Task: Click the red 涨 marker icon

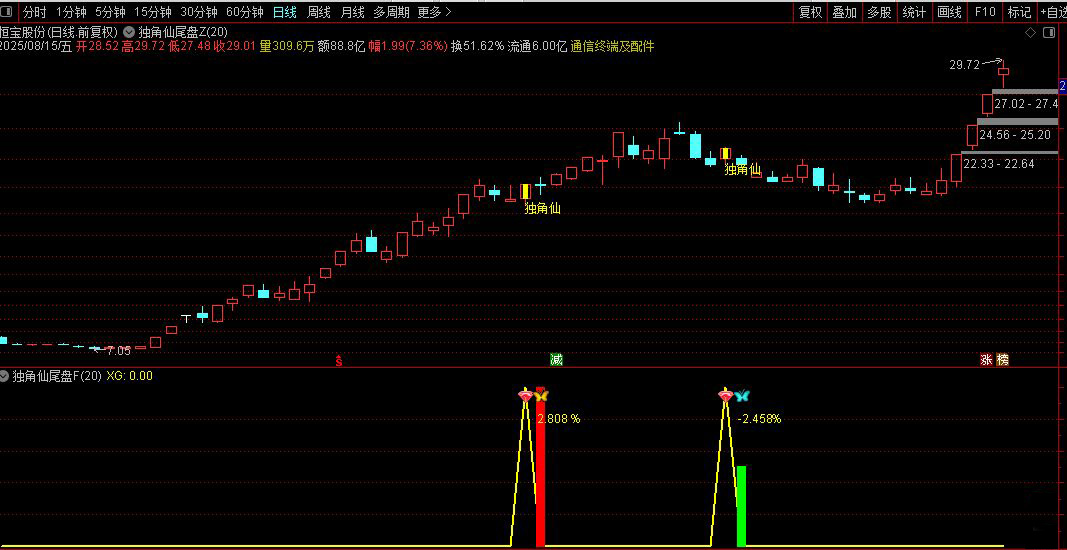Action: (986, 360)
